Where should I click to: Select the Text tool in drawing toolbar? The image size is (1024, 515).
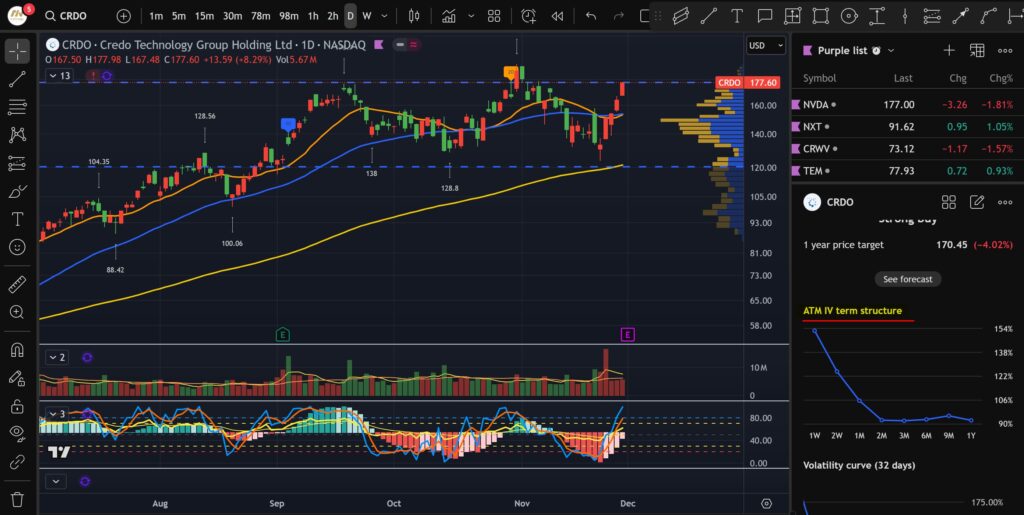tap(17, 218)
